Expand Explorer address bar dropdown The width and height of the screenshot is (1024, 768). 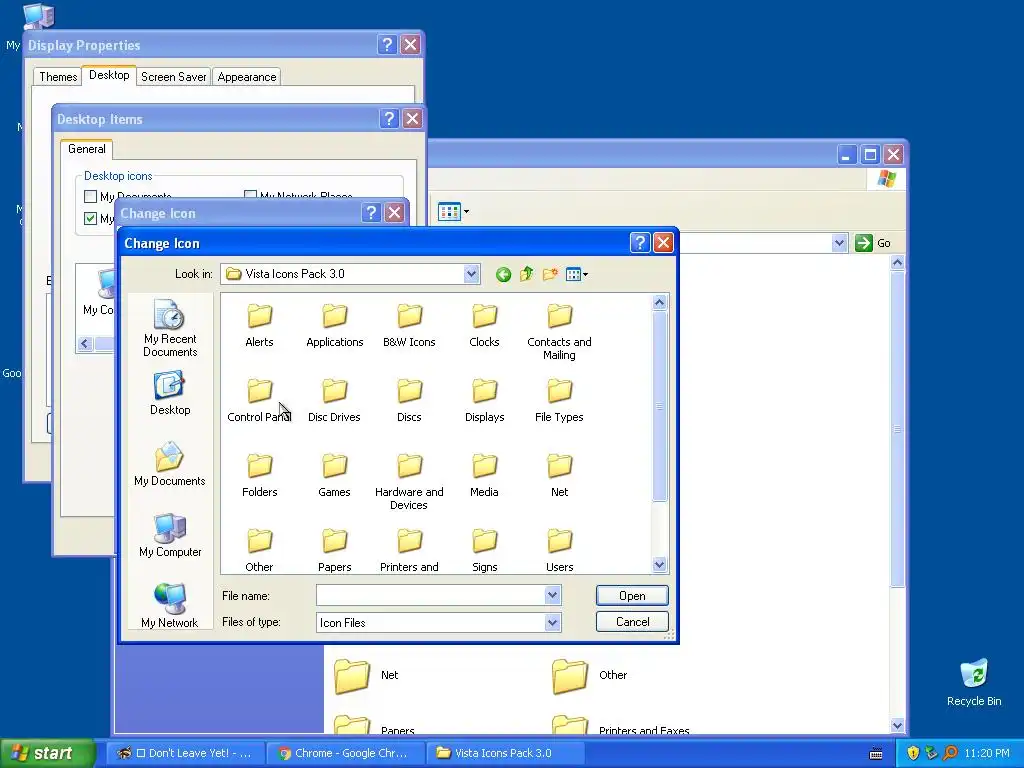[x=839, y=243]
